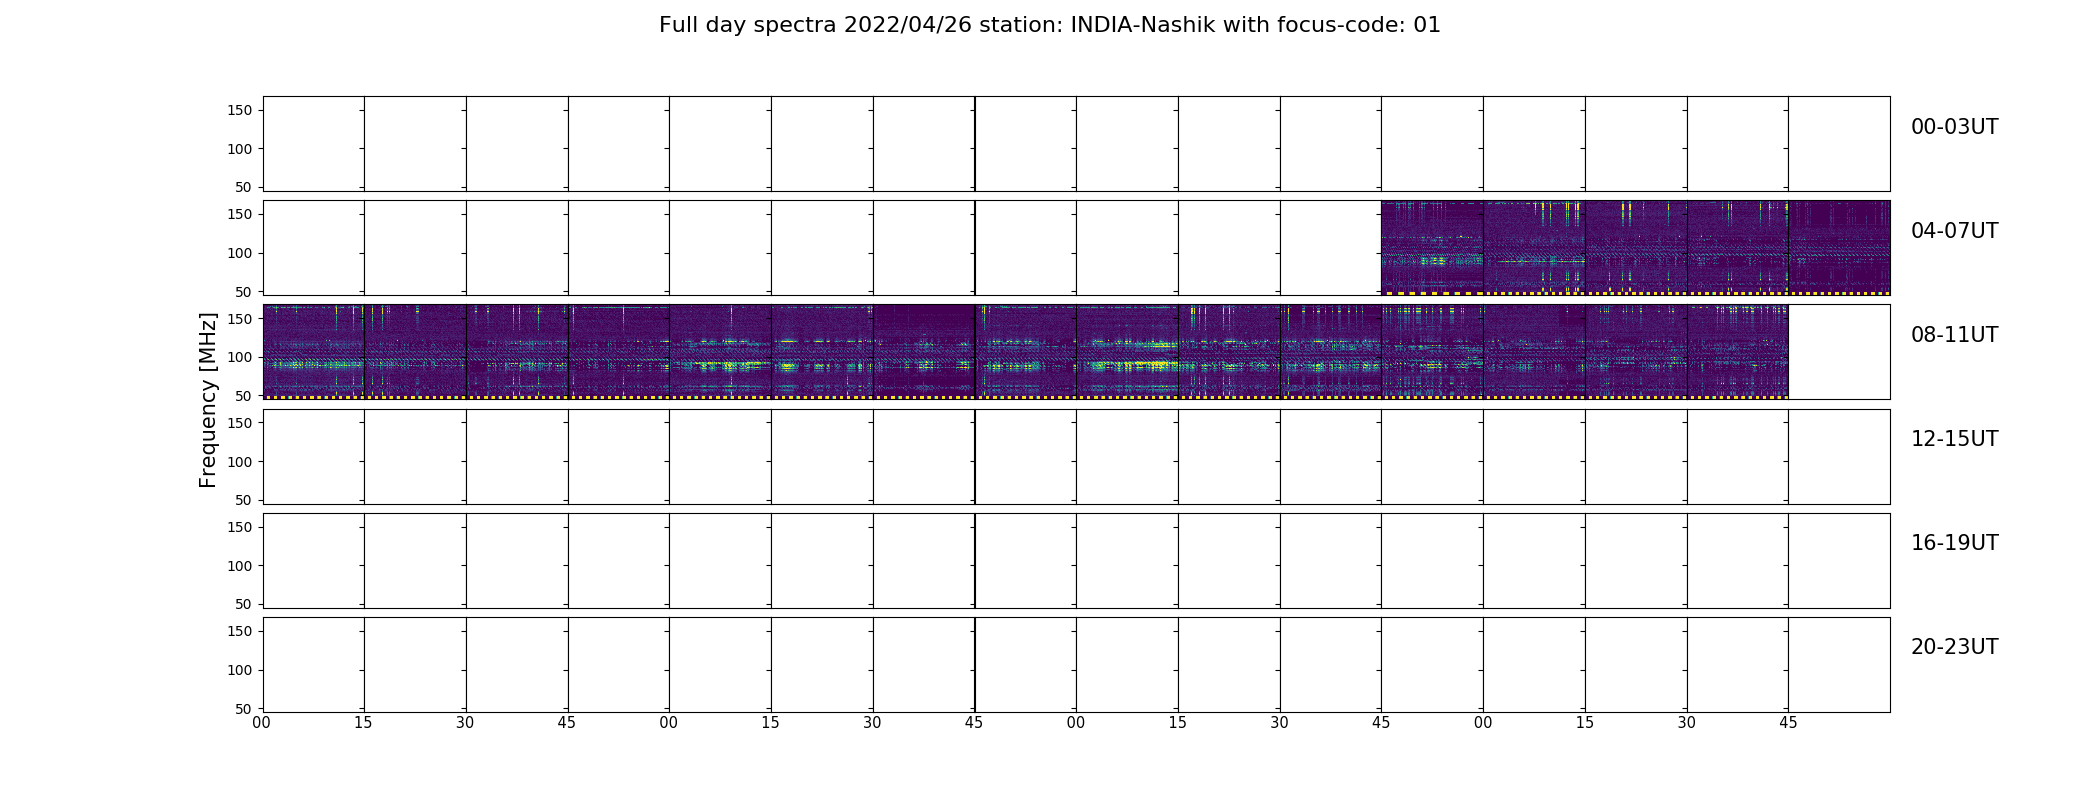Click the 100 tick in the 16-19UT row
The image size is (2100, 800).
click(240, 565)
